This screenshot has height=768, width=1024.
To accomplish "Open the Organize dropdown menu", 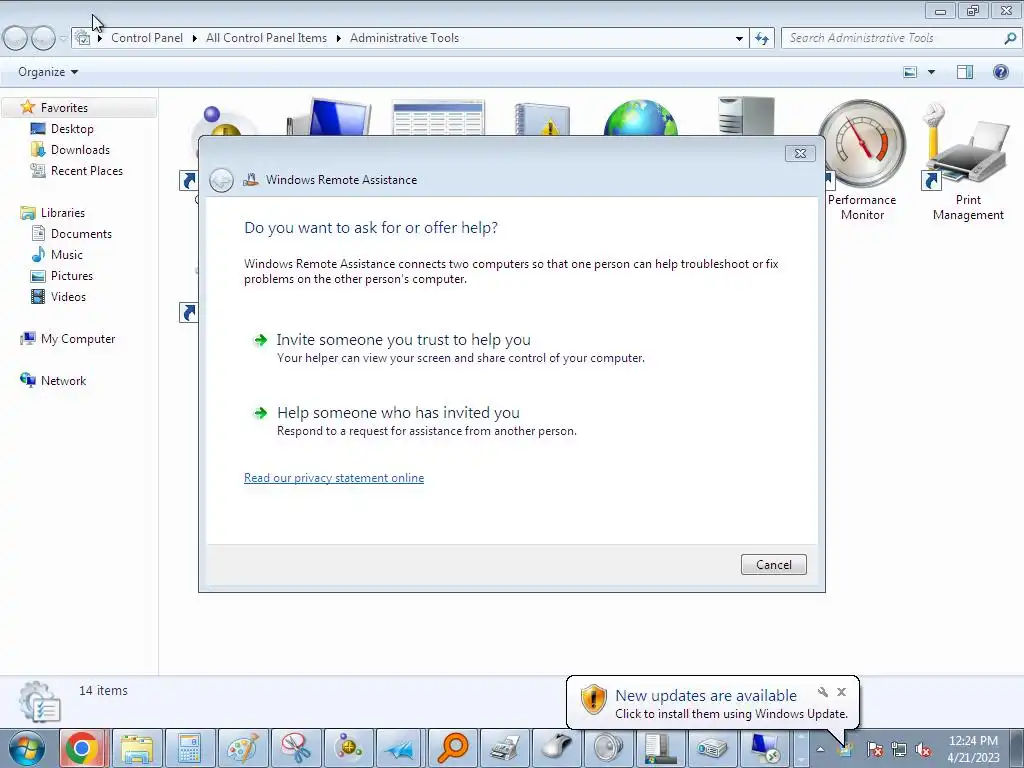I will pyautogui.click(x=48, y=72).
